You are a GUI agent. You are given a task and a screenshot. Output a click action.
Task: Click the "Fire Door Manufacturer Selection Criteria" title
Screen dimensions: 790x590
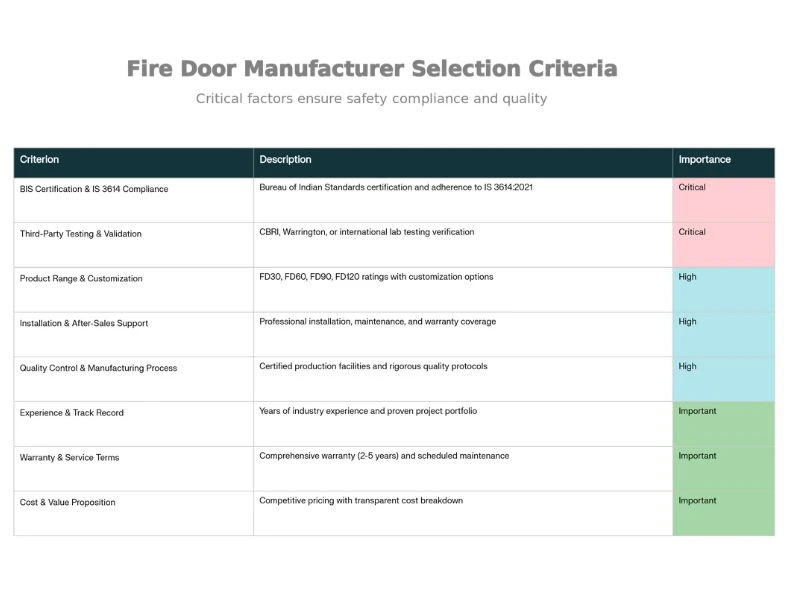(371, 69)
